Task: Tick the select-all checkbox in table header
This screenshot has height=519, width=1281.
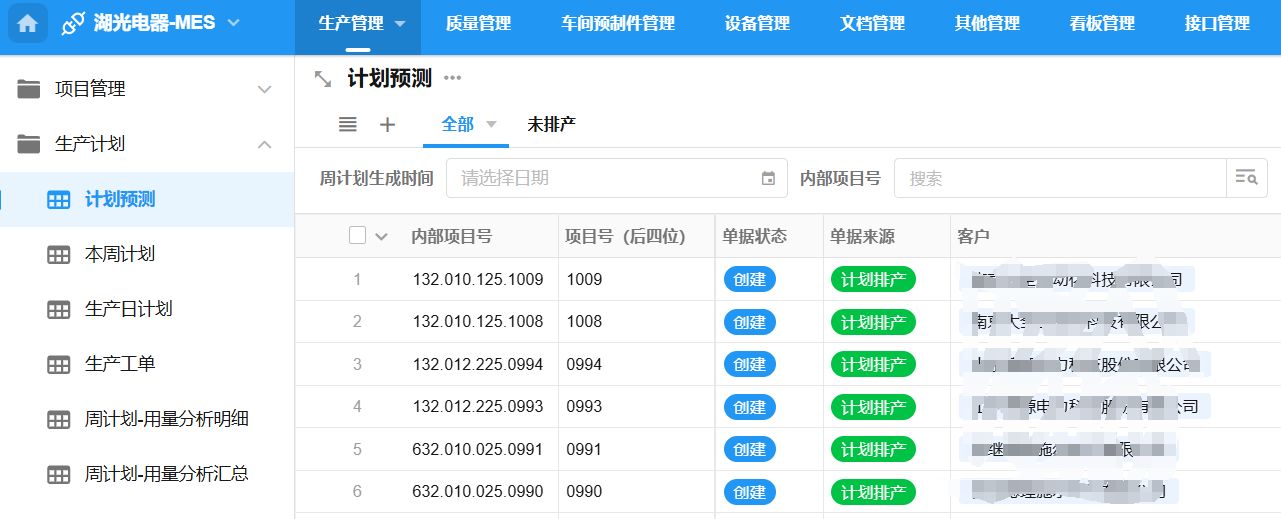Action: 357,236
